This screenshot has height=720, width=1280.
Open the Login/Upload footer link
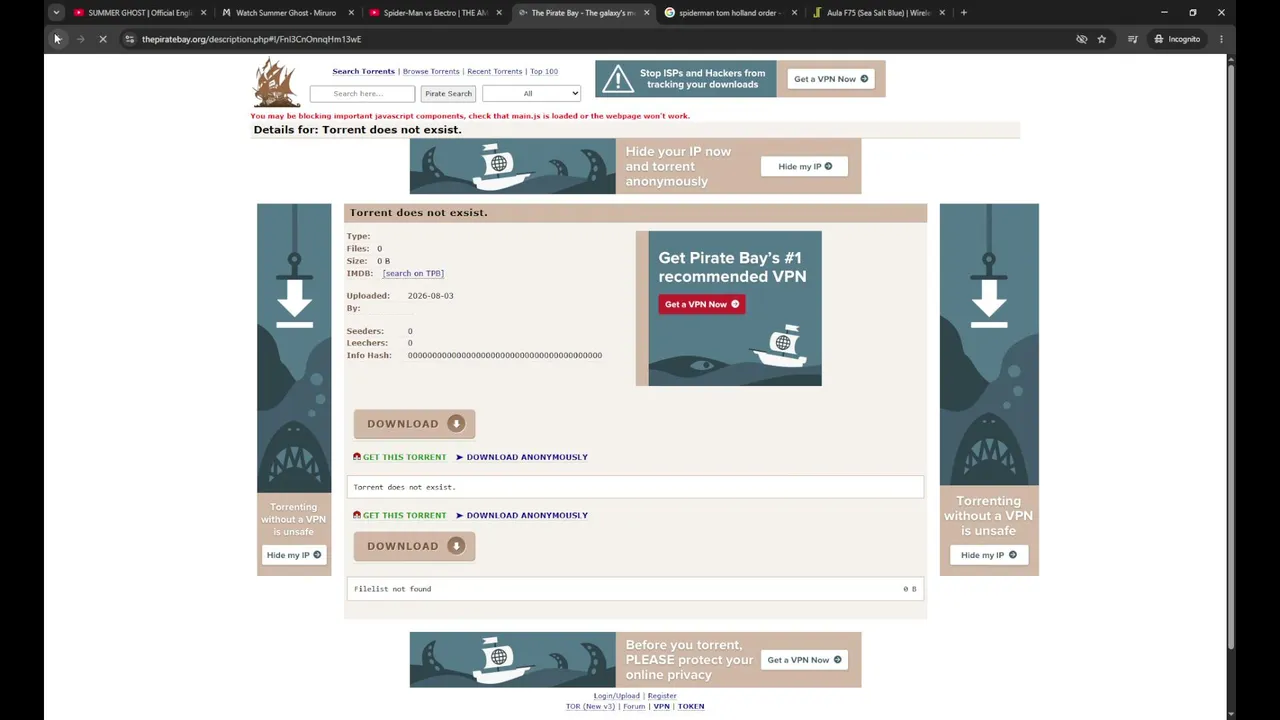[x=616, y=696]
